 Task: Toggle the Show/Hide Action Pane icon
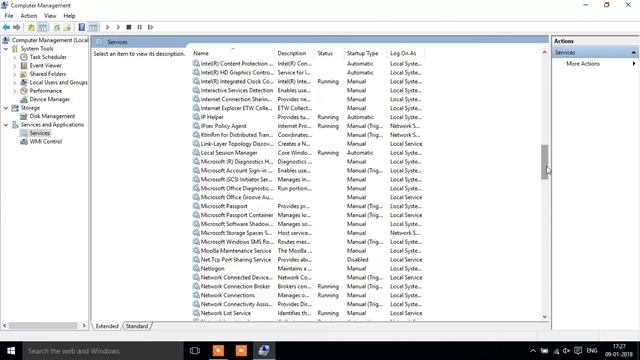pyautogui.click(x=93, y=27)
